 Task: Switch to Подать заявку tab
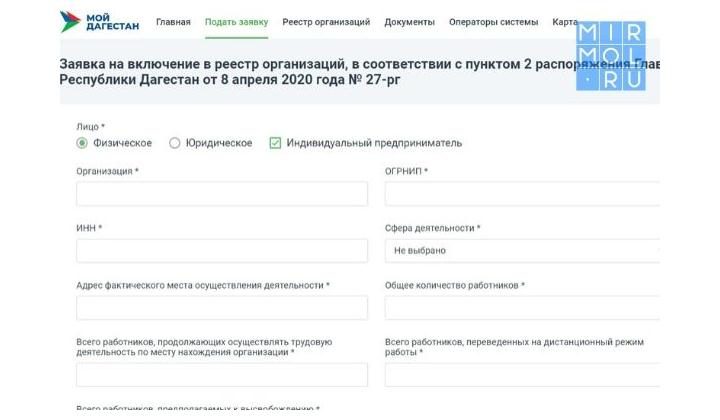236,22
